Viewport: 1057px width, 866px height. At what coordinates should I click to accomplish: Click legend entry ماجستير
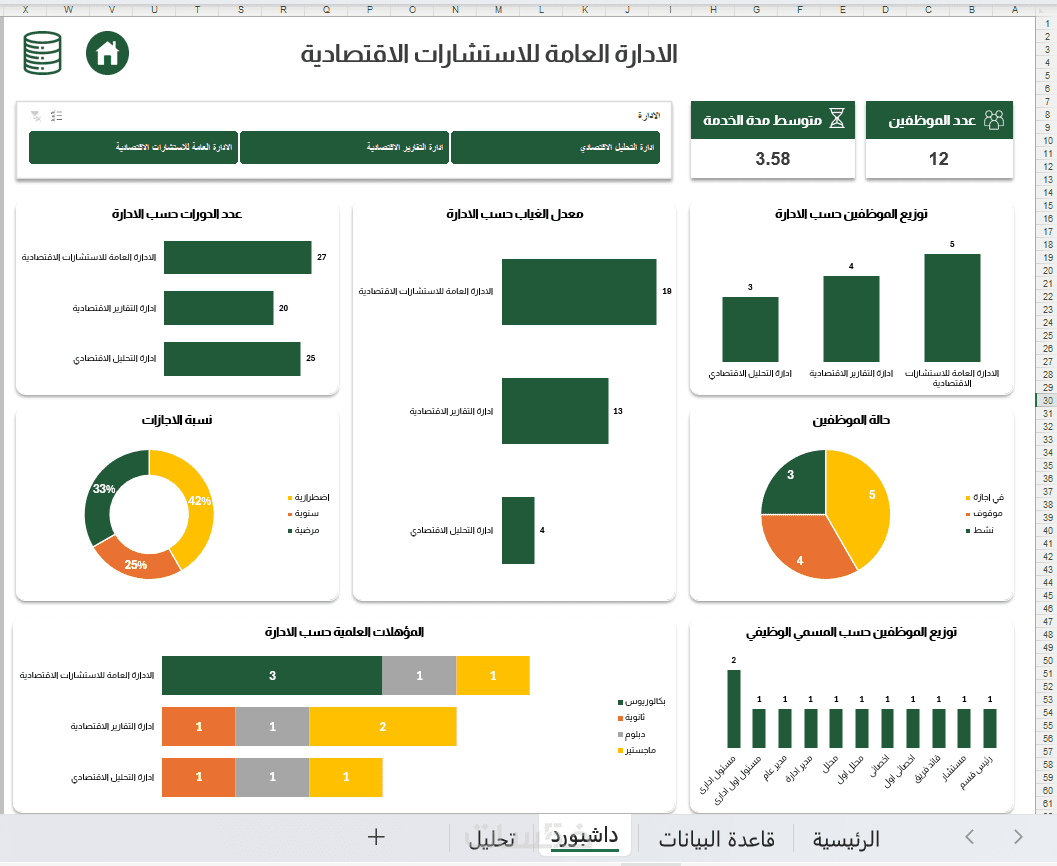[x=637, y=750]
